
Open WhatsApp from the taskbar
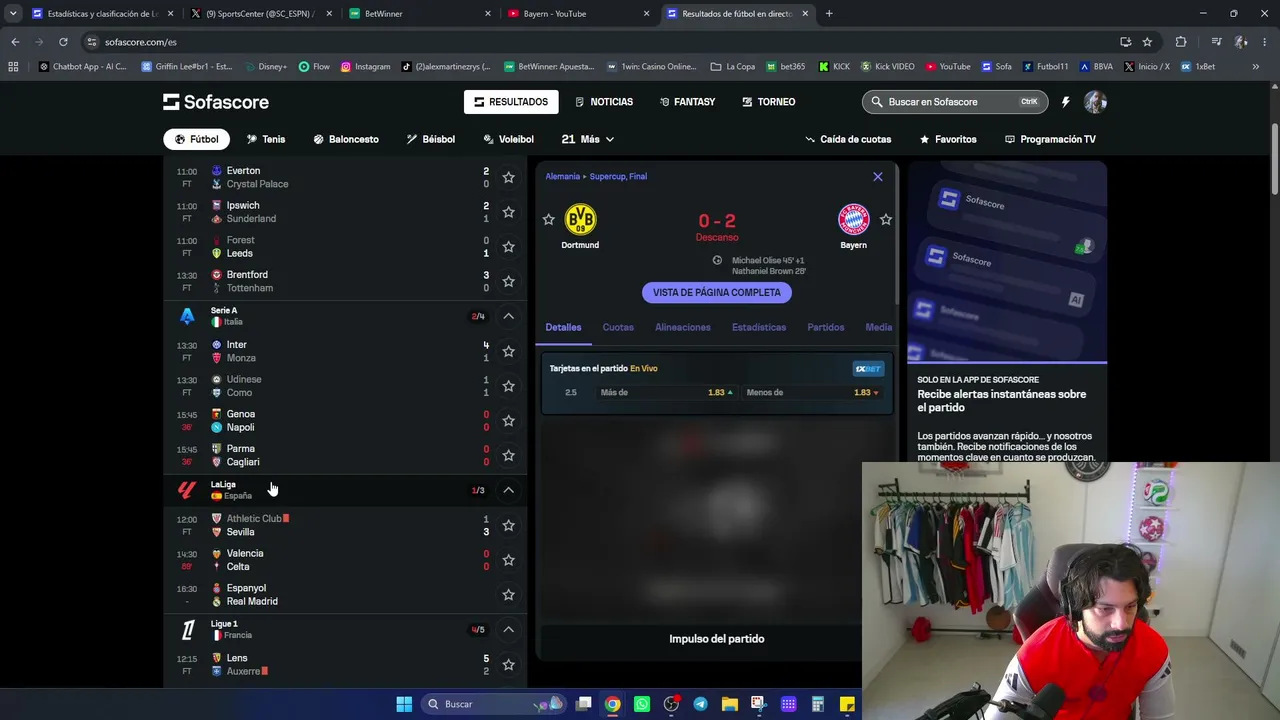642,704
